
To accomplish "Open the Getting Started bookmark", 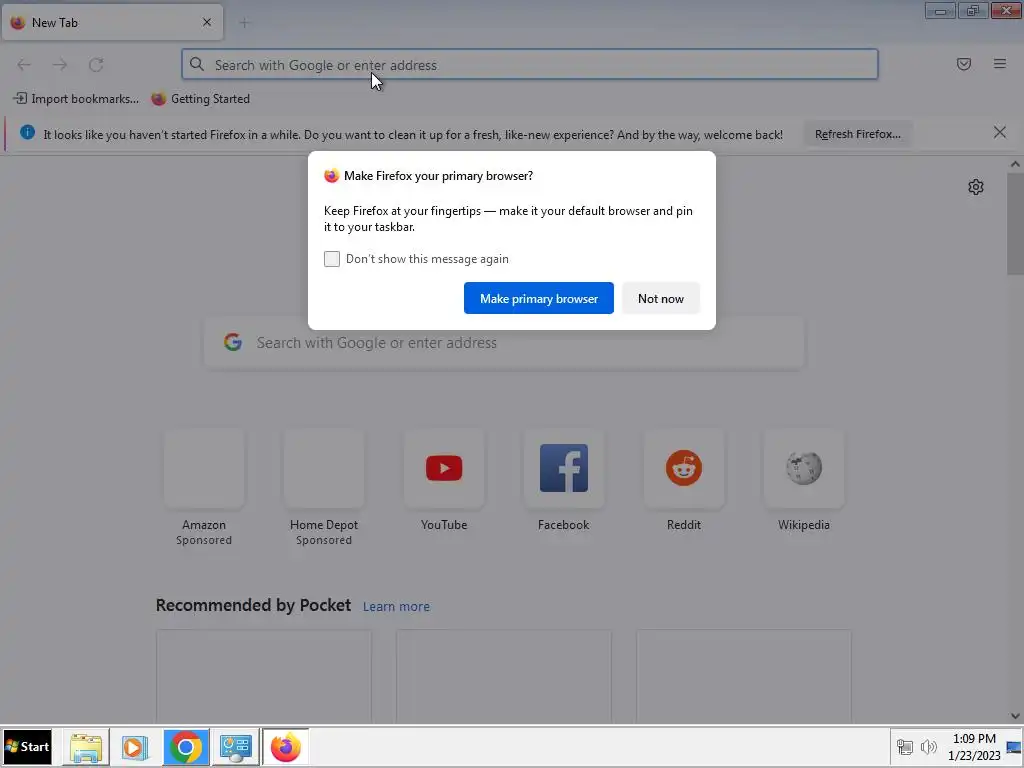I will 200,99.
